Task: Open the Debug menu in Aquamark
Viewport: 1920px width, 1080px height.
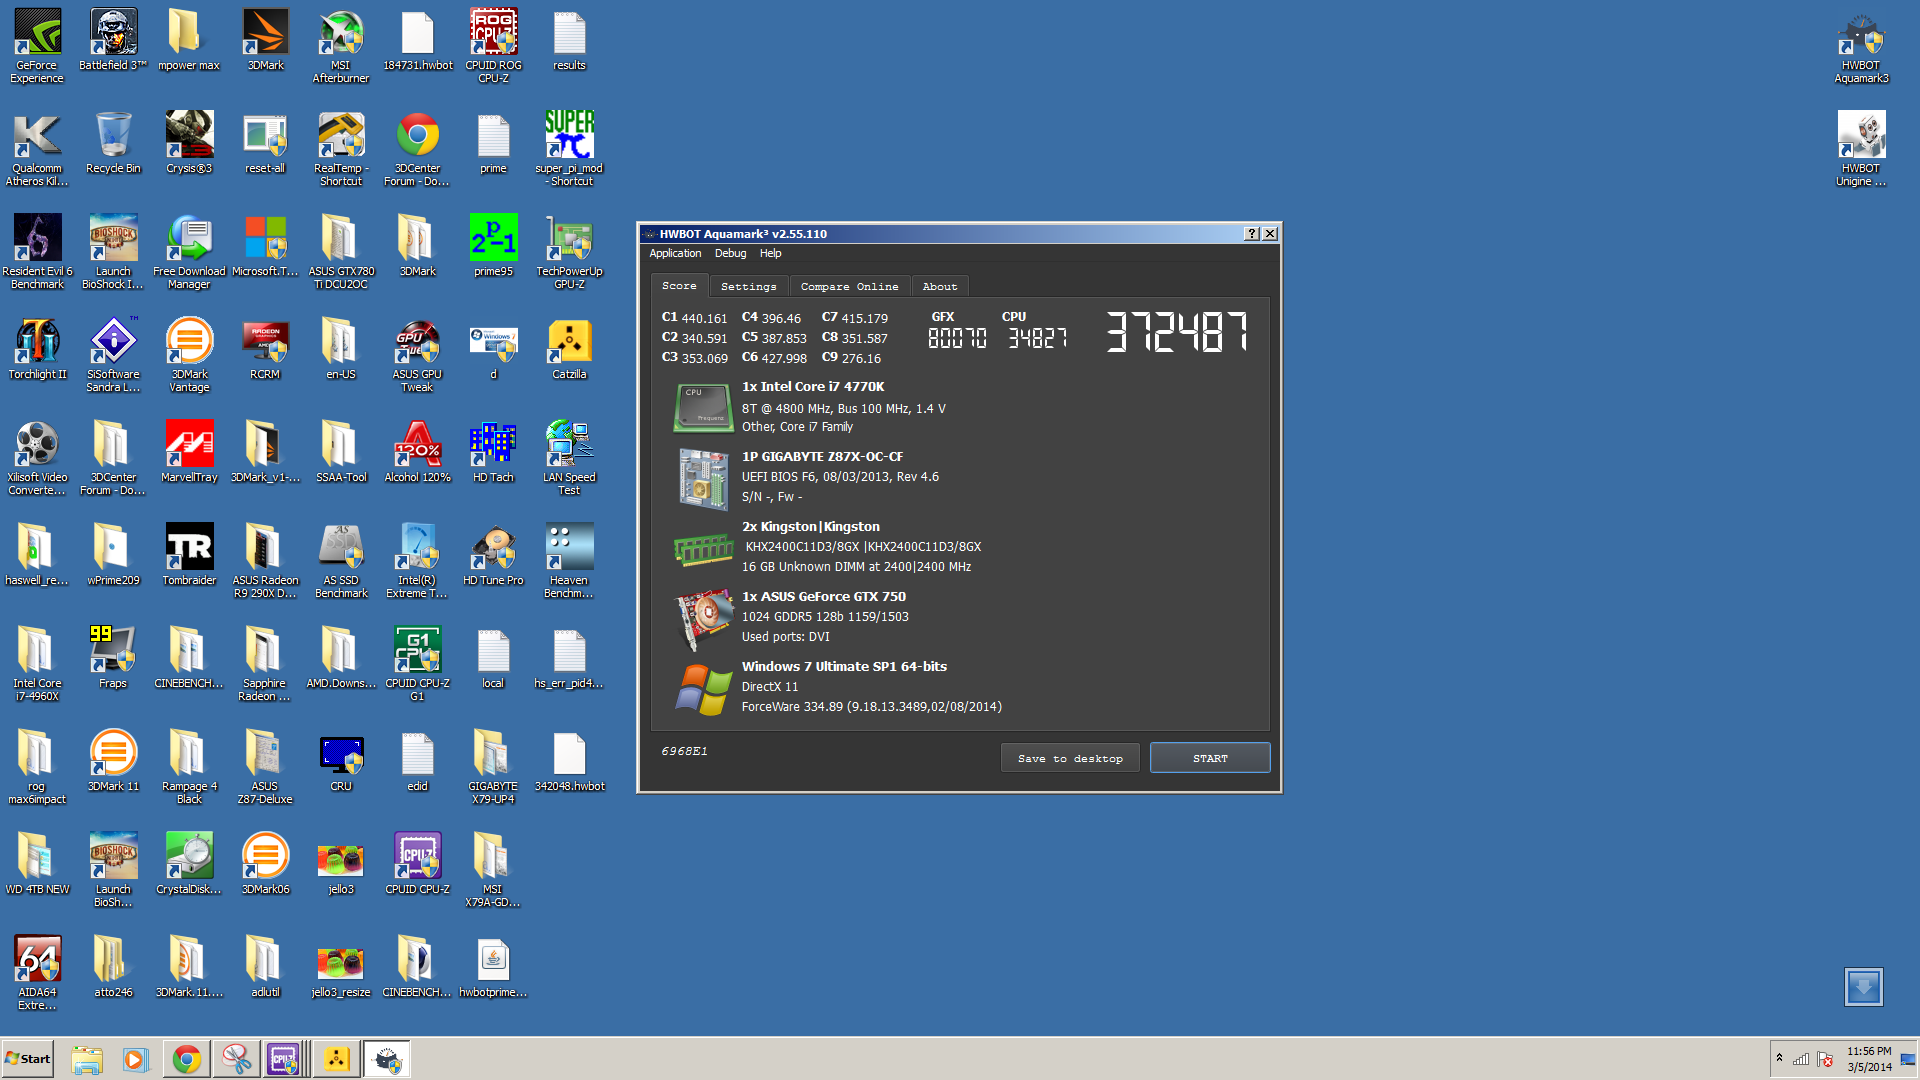Action: pos(730,254)
